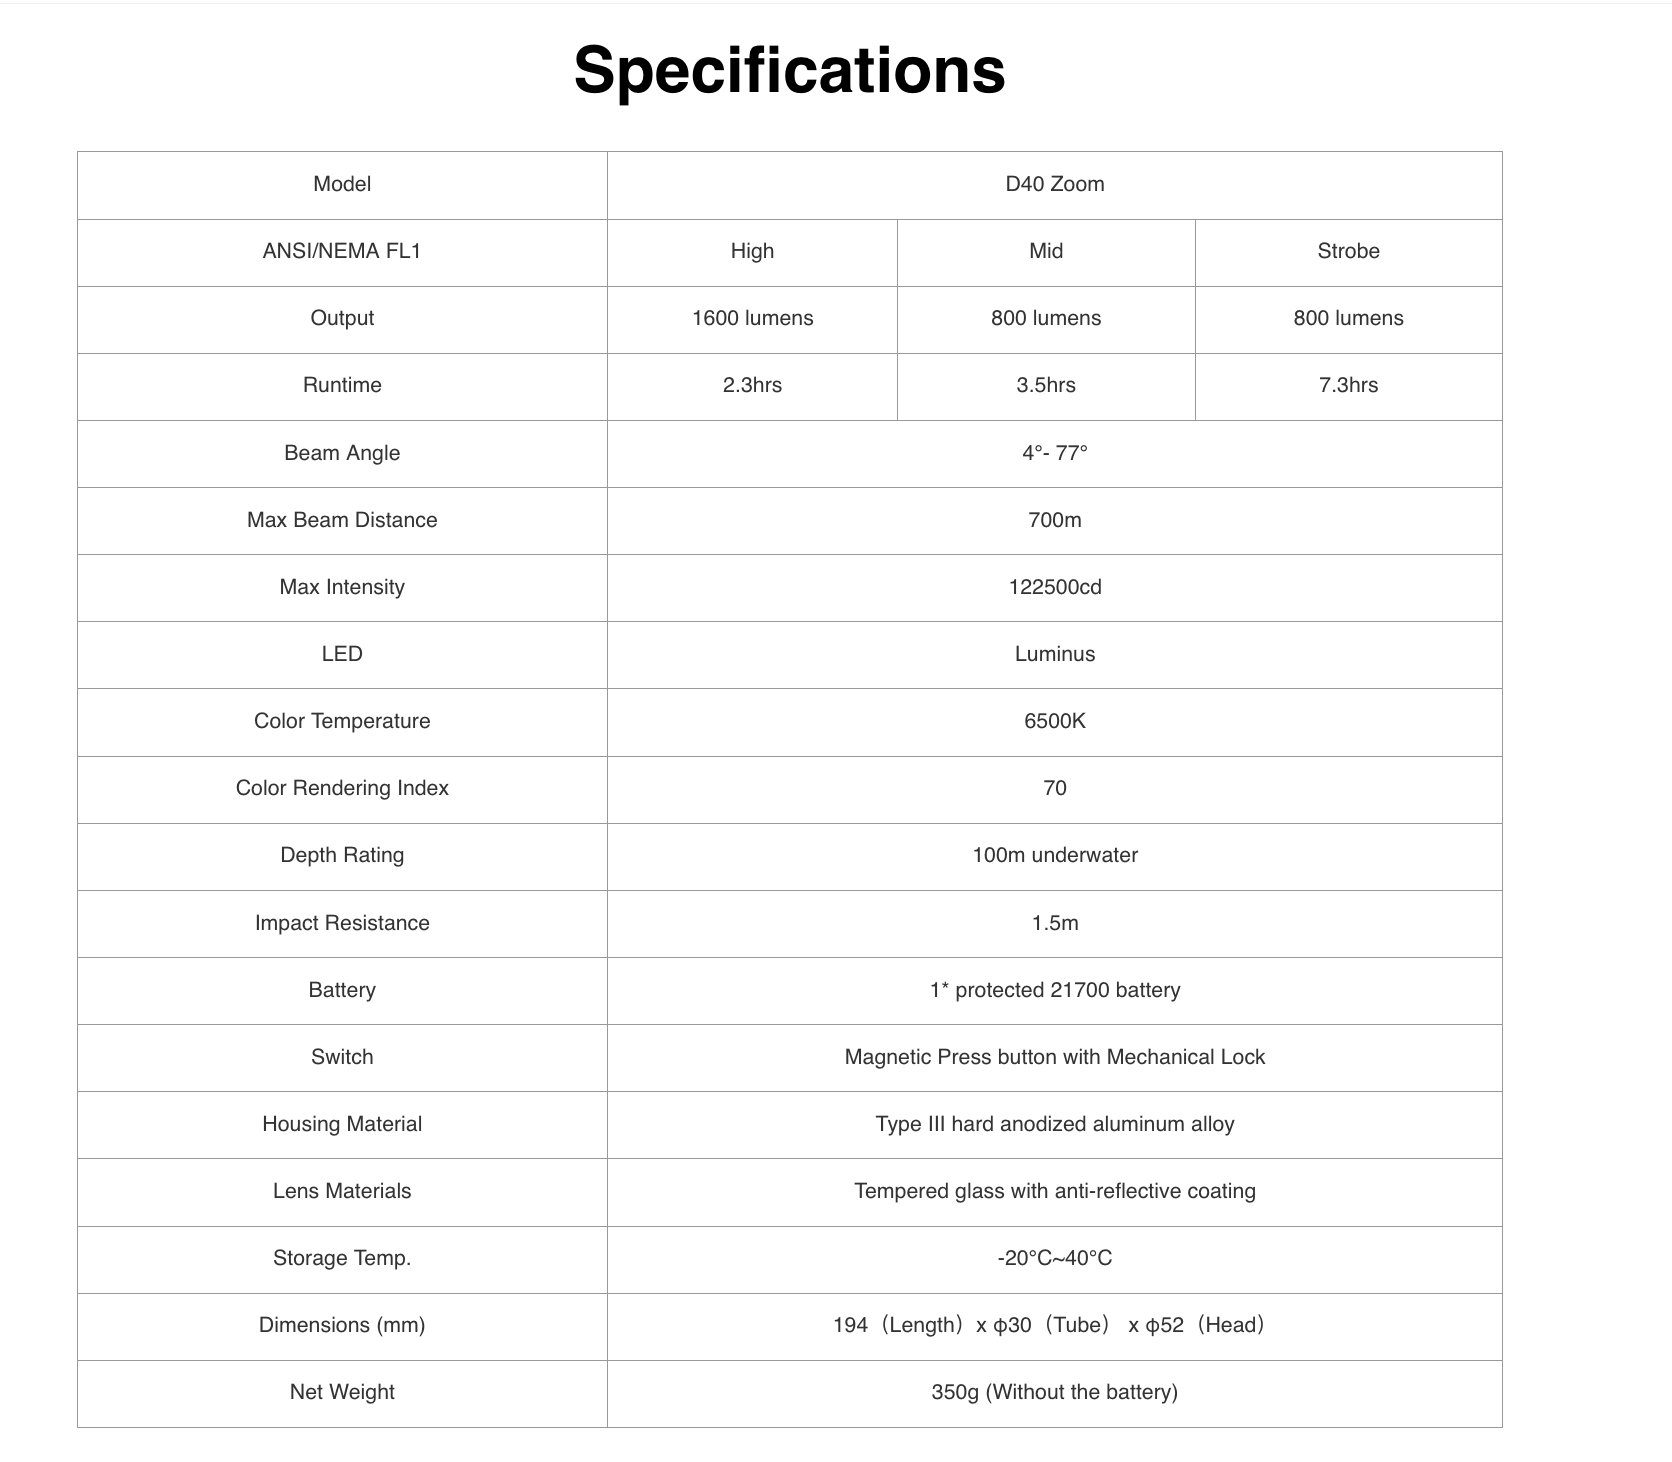
Task: Click the Tempered glass lens materials text
Action: click(1054, 1191)
